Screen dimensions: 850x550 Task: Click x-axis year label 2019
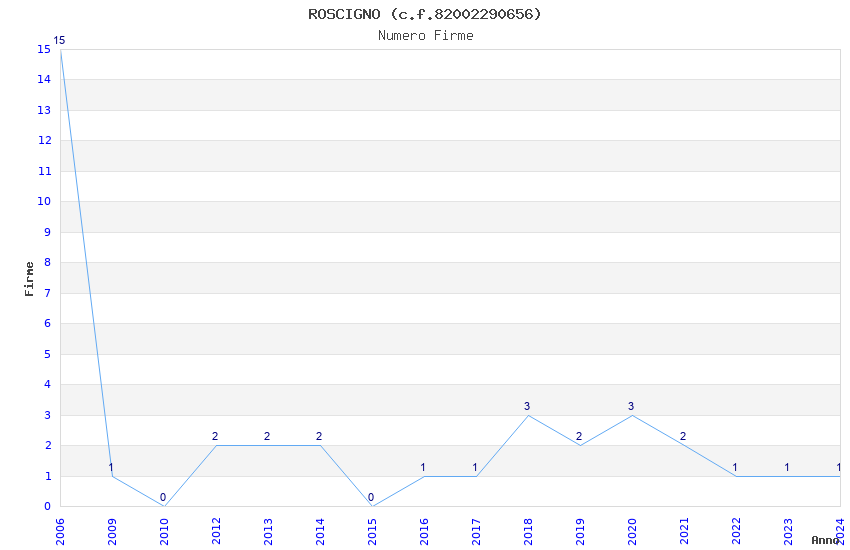coord(580,531)
